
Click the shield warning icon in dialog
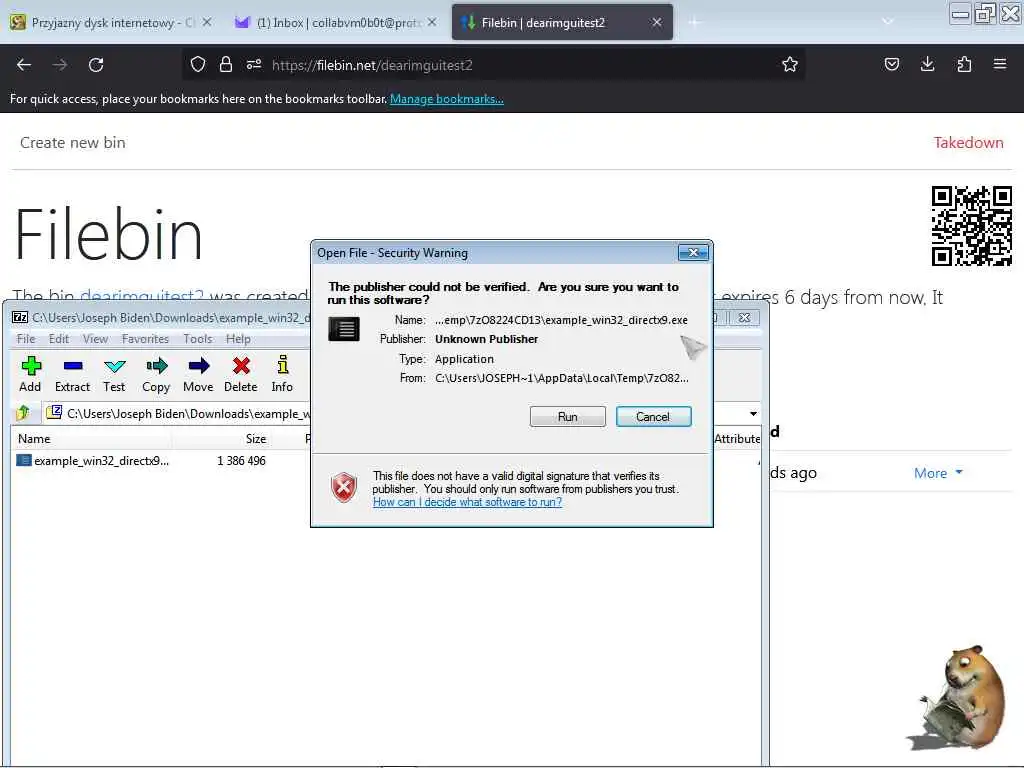[344, 488]
